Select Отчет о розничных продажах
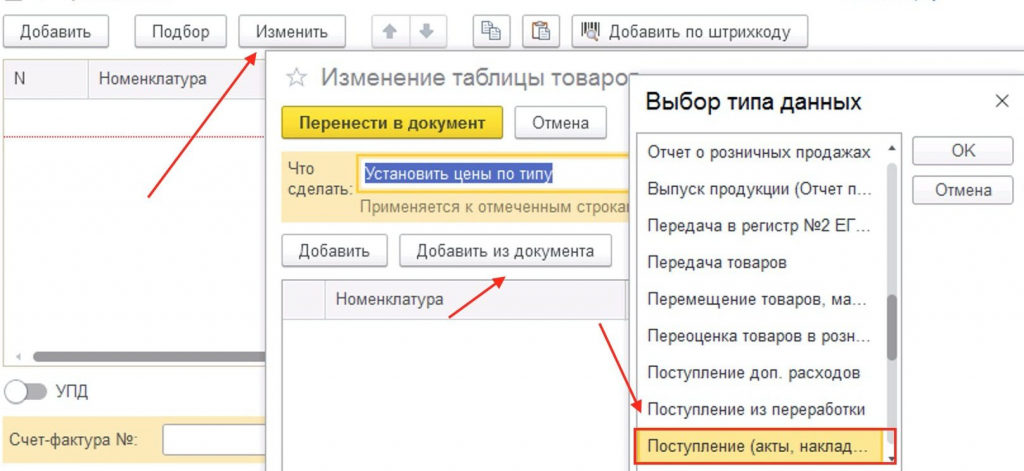This screenshot has width=1024, height=471. 759,152
